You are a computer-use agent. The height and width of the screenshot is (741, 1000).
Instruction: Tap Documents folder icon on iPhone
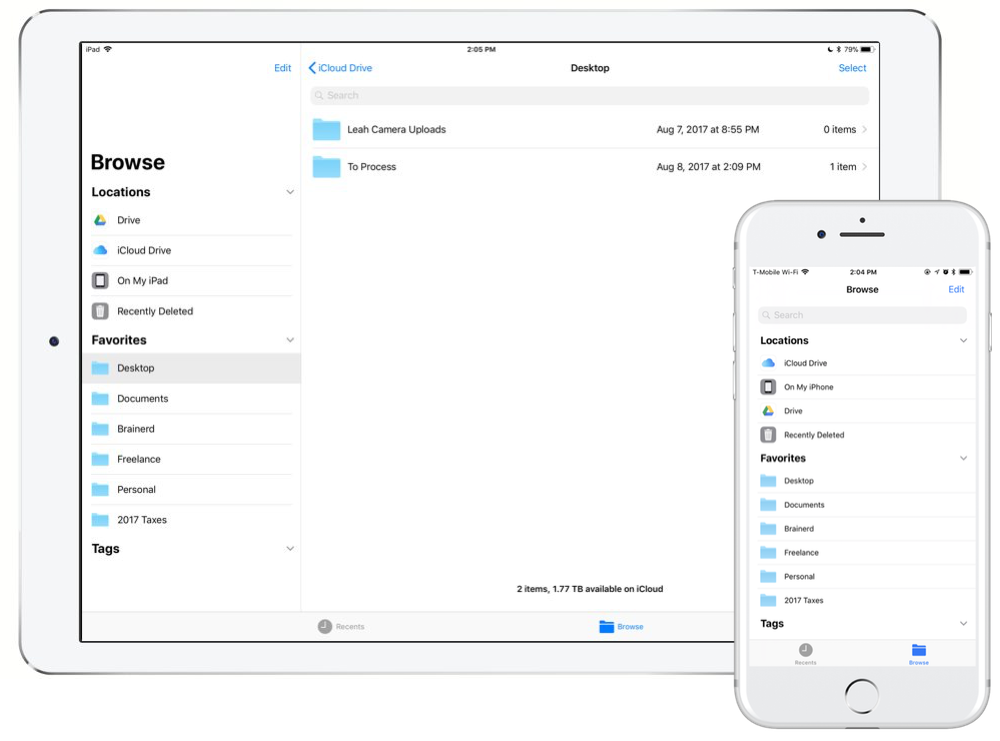click(768, 505)
